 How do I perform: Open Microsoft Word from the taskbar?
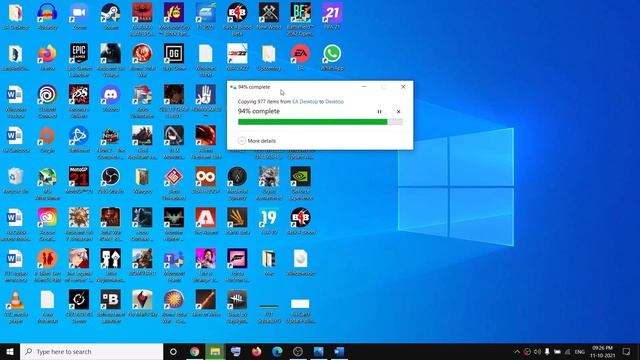pyautogui.click(x=339, y=351)
